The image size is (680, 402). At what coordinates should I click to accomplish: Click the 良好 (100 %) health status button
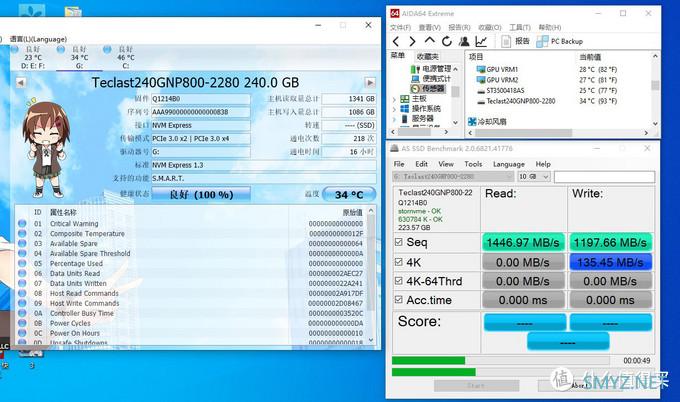[x=201, y=194]
